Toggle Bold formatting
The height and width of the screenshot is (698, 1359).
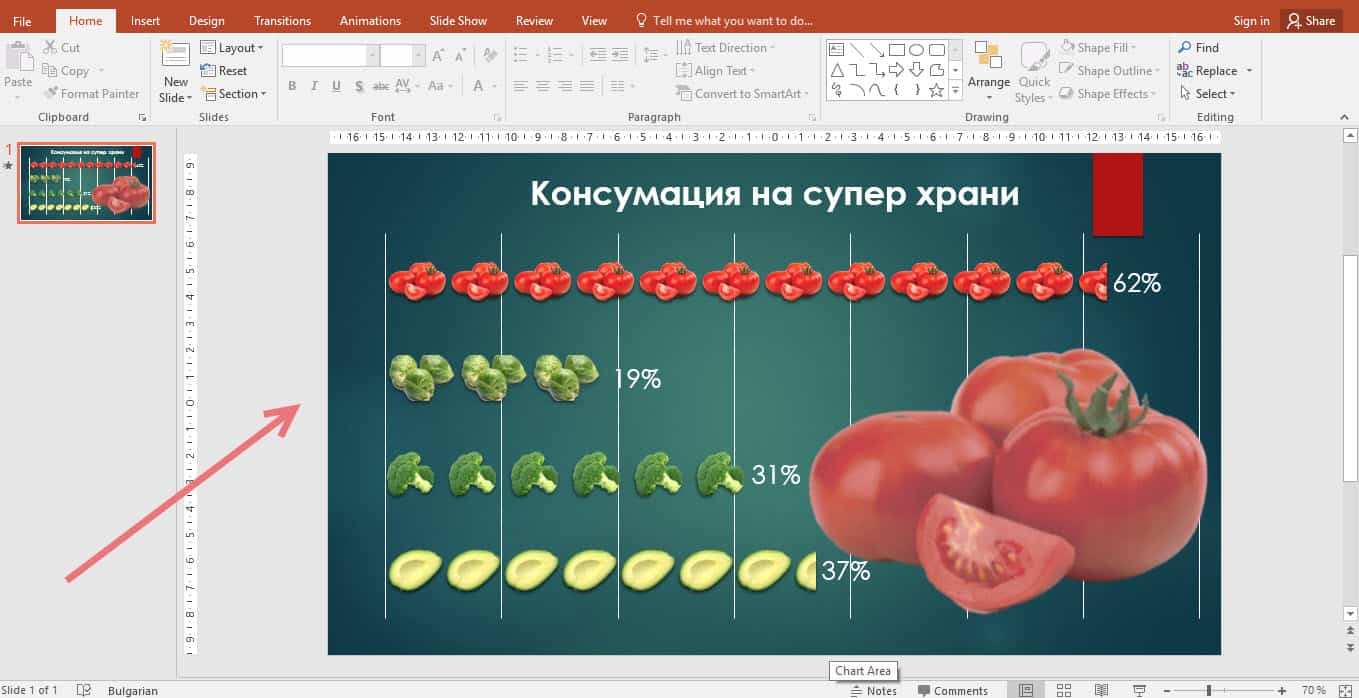point(292,86)
